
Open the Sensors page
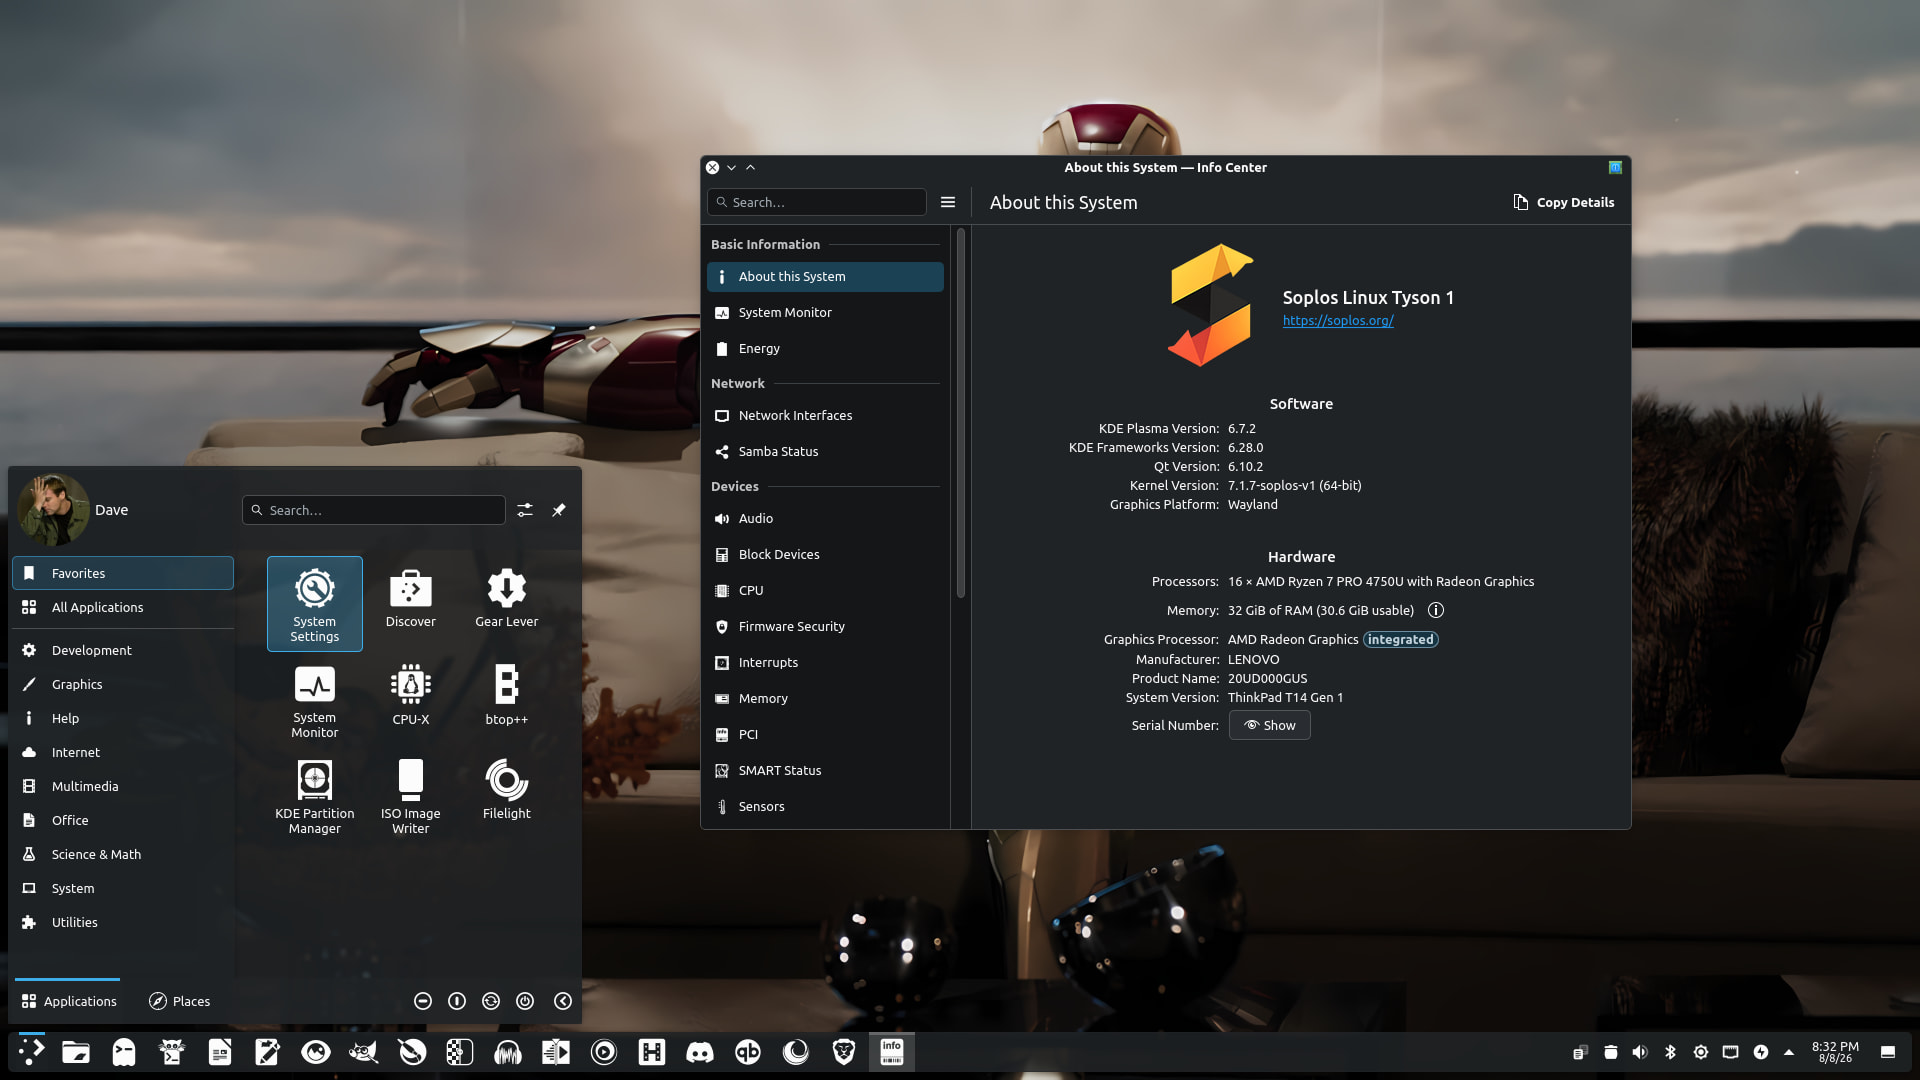pos(825,806)
